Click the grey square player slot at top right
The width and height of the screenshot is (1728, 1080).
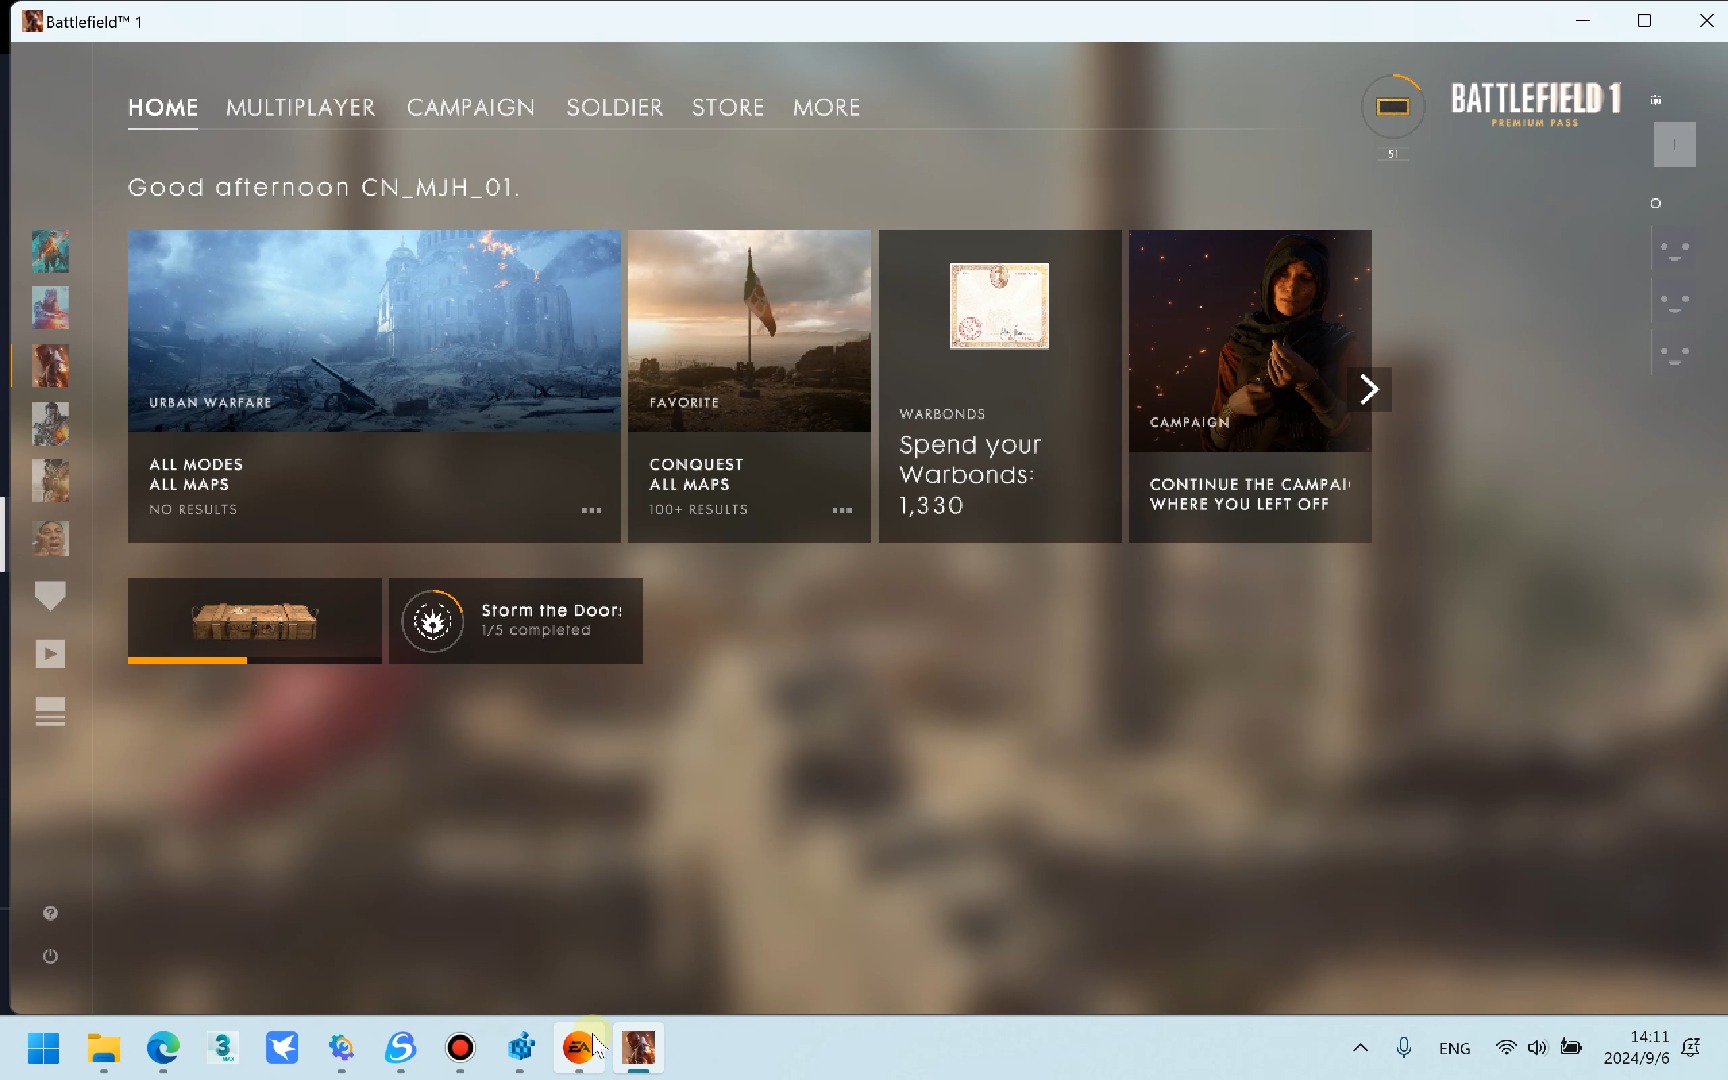click(1675, 144)
